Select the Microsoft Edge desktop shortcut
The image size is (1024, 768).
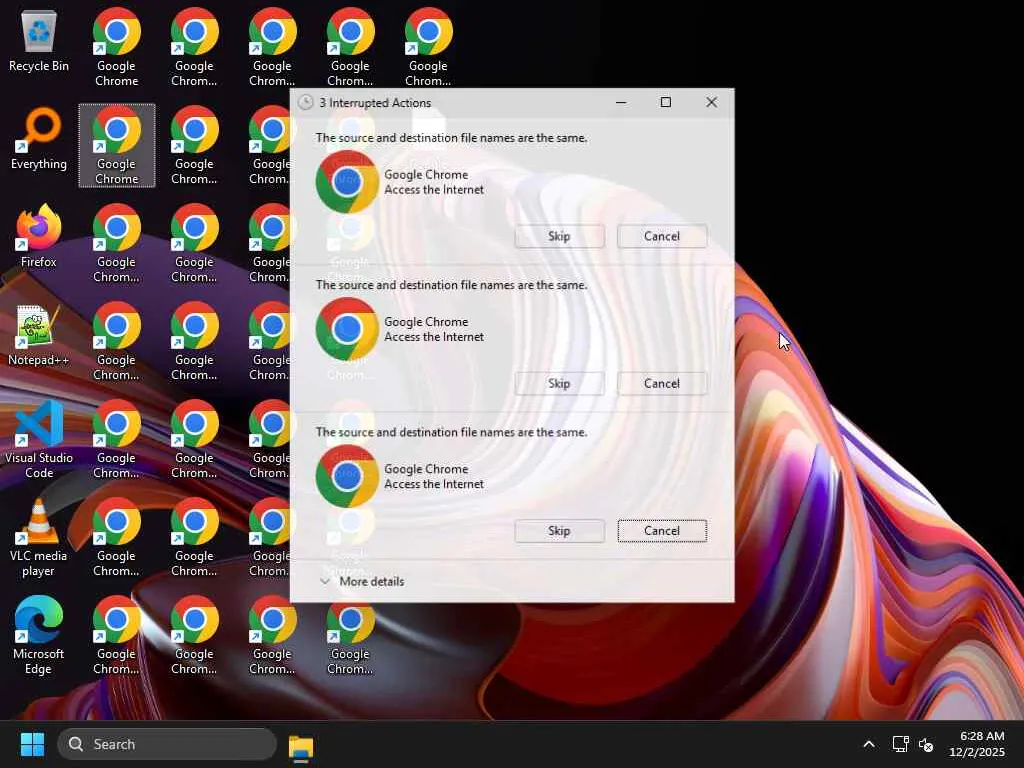pos(39,635)
